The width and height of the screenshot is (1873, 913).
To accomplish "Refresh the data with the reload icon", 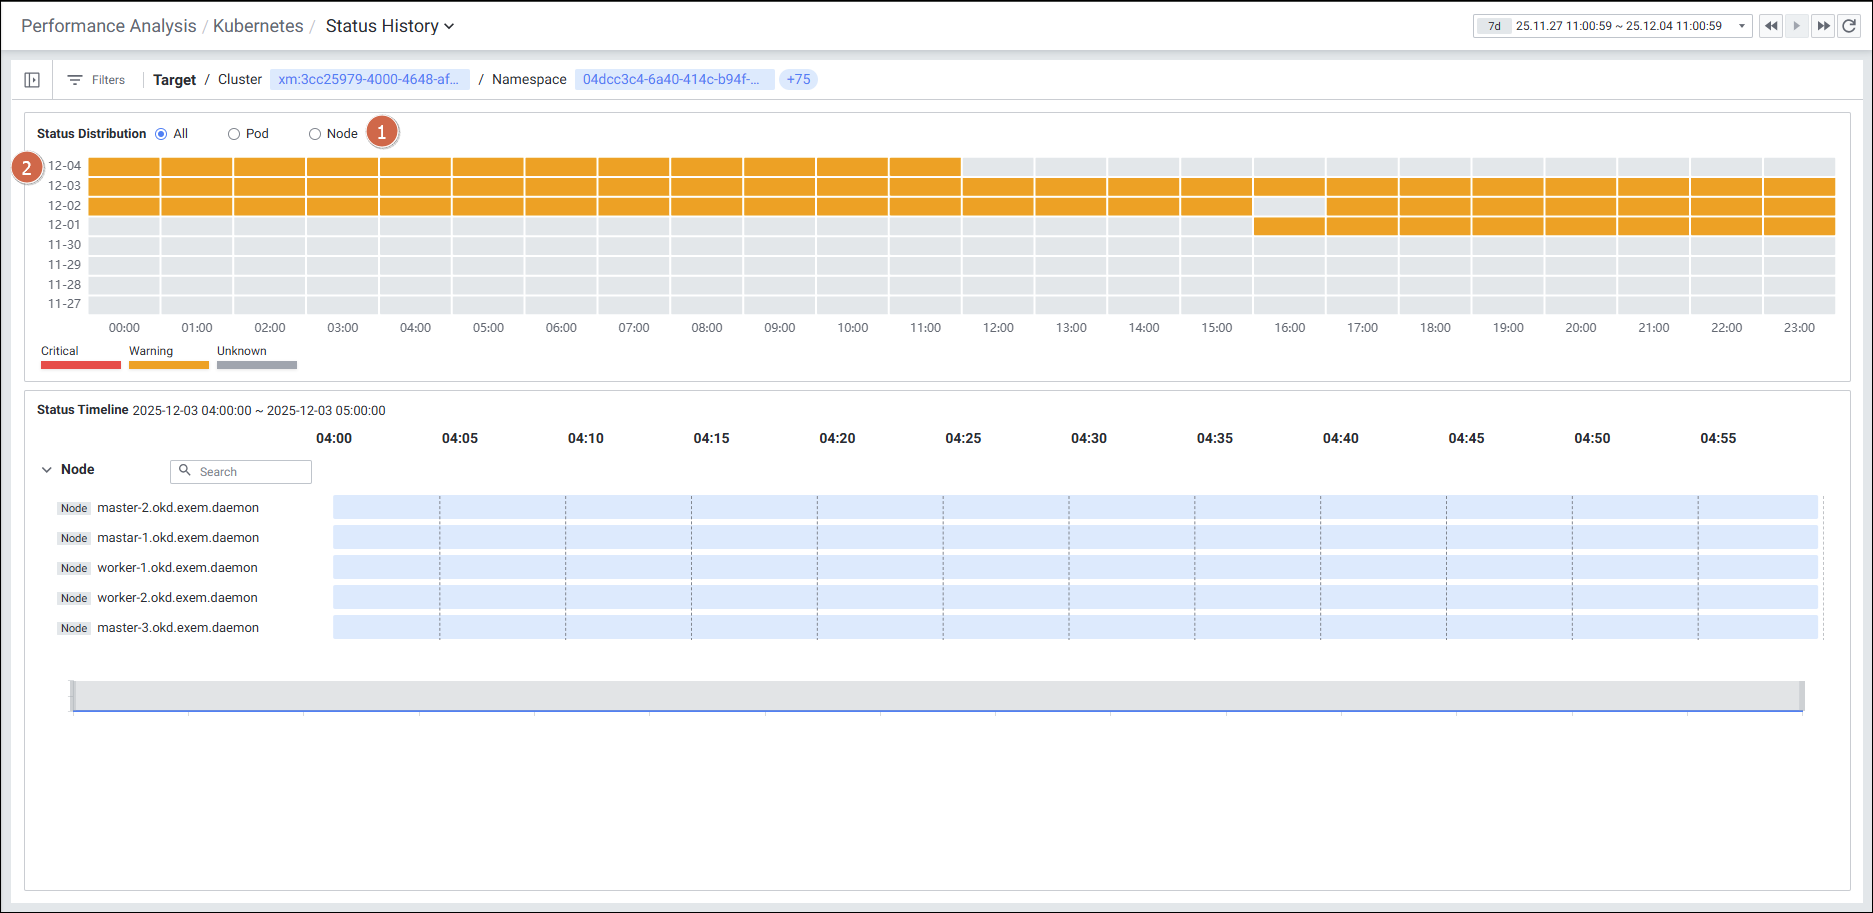I will (x=1849, y=26).
